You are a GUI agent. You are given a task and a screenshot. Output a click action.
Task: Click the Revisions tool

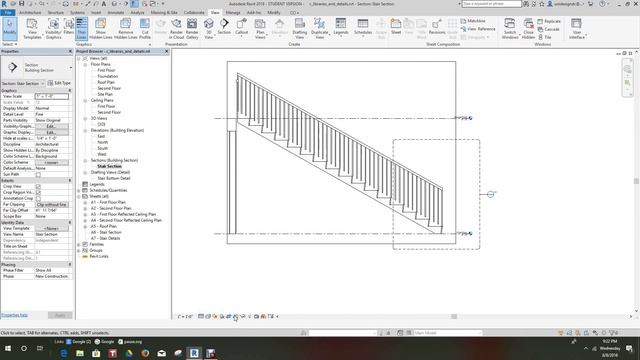click(437, 26)
